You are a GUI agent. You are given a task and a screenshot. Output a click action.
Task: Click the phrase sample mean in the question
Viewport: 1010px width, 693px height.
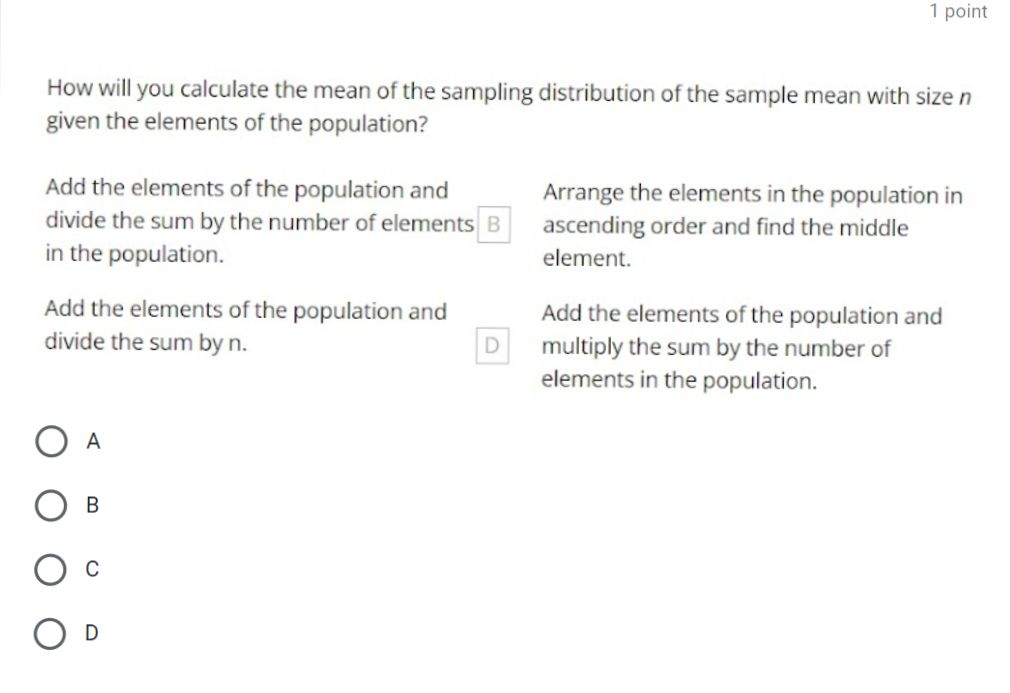click(x=795, y=92)
